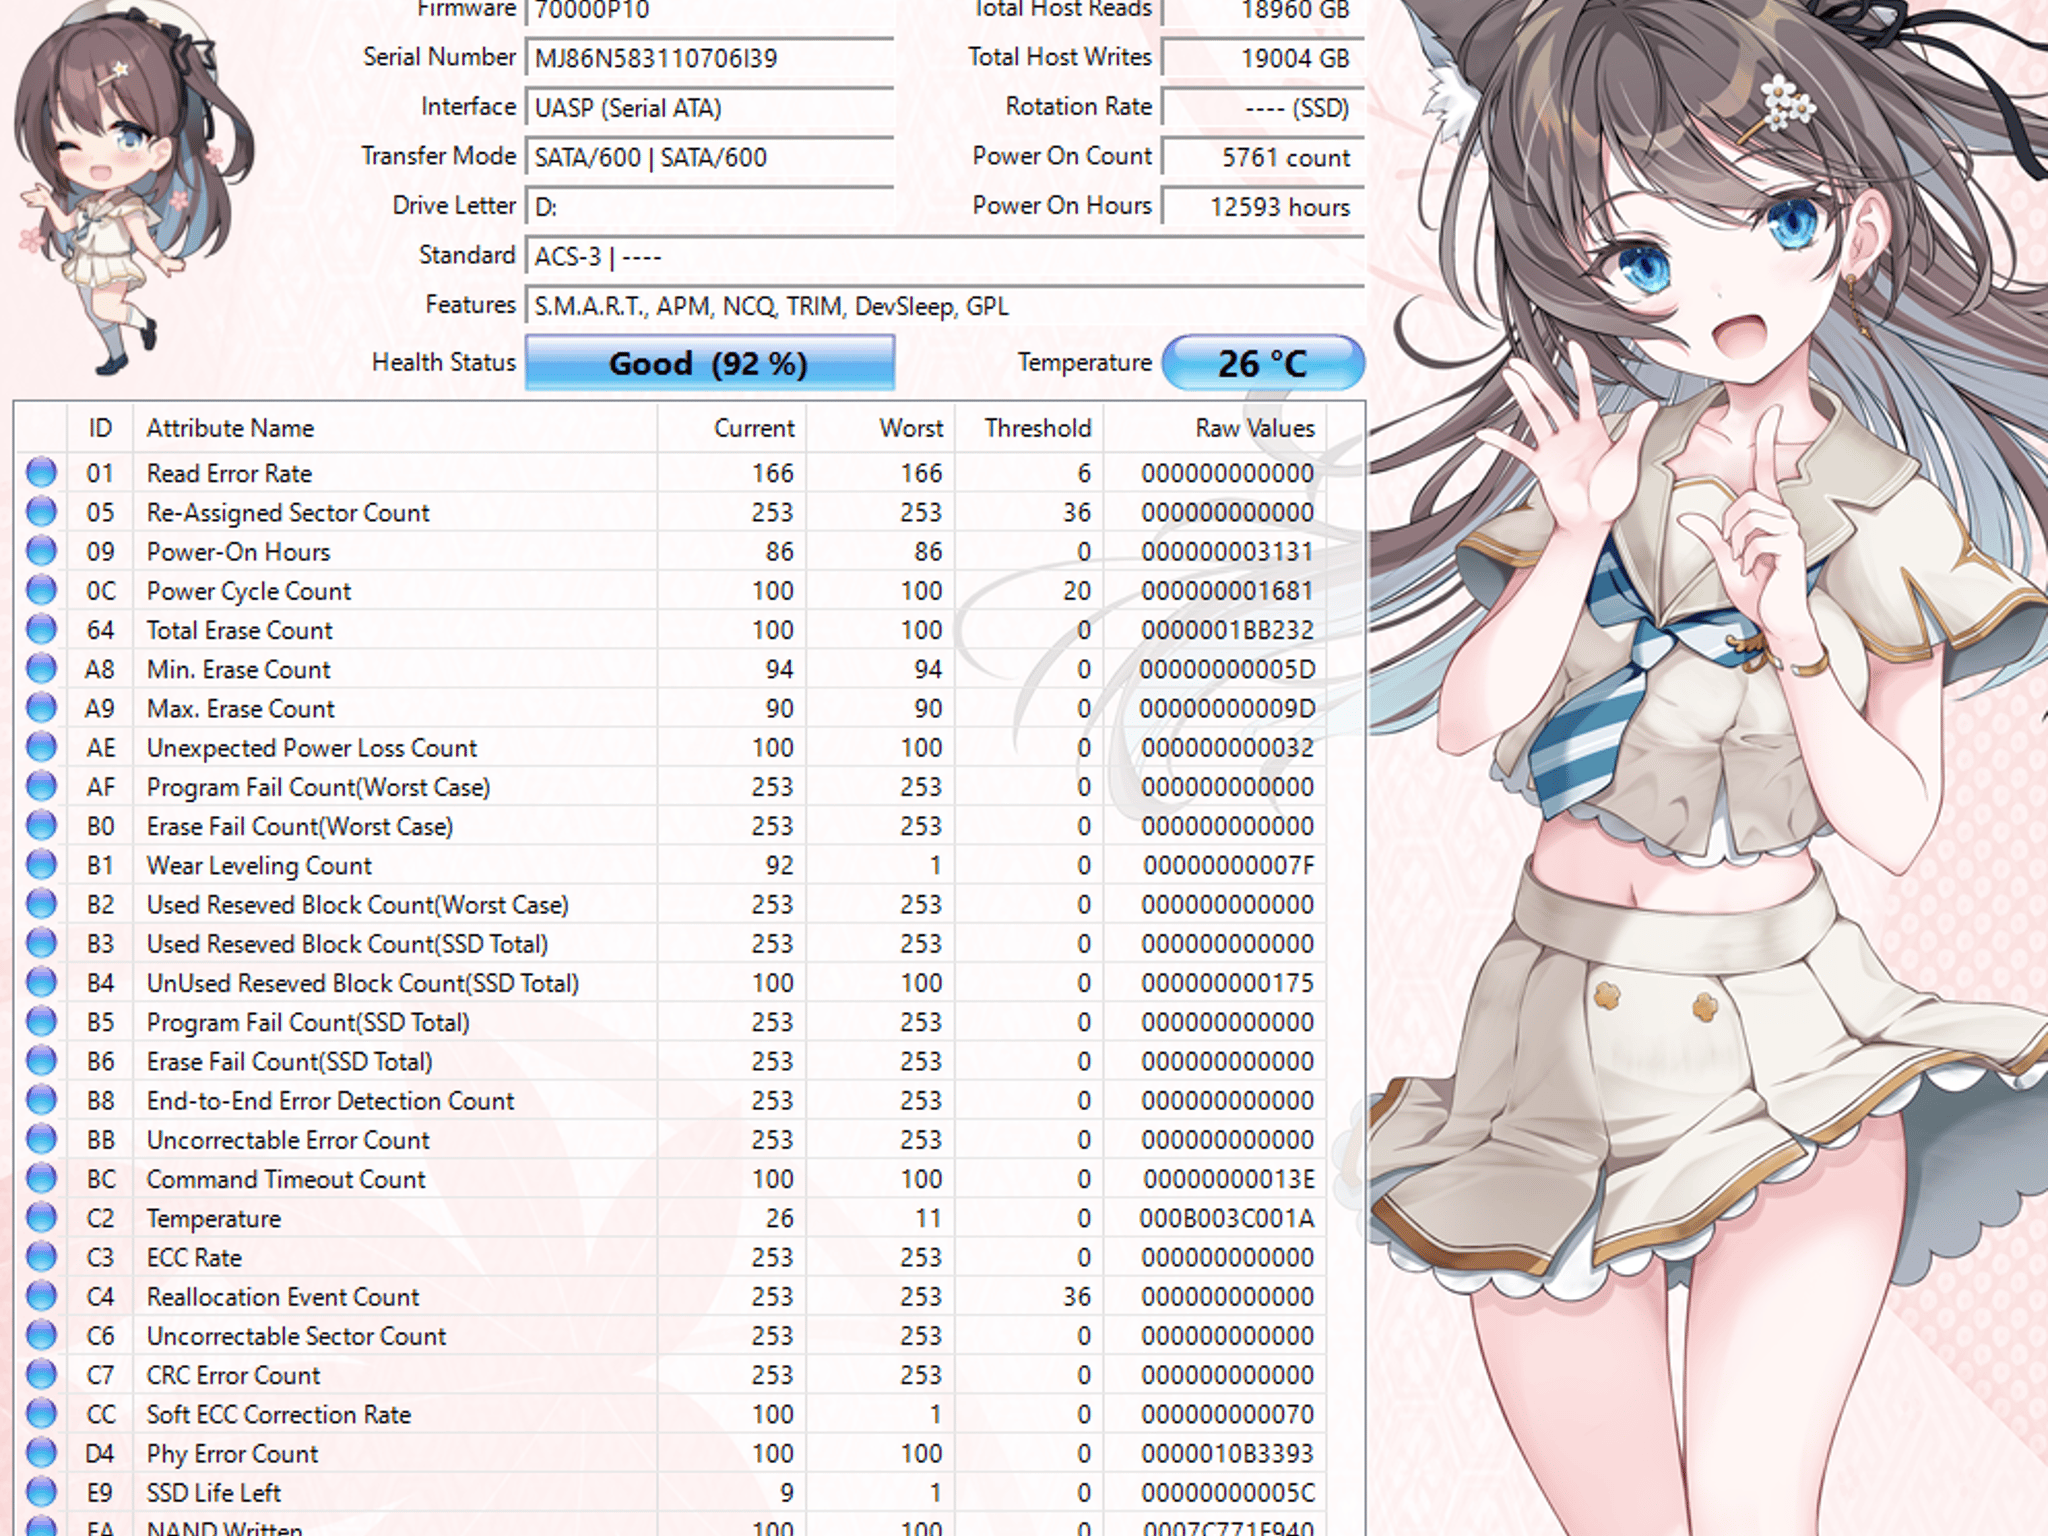Screen dimensions: 2048x1536
Task: Click the status icon for Re-Assigned Sector Count
Action: click(x=41, y=511)
